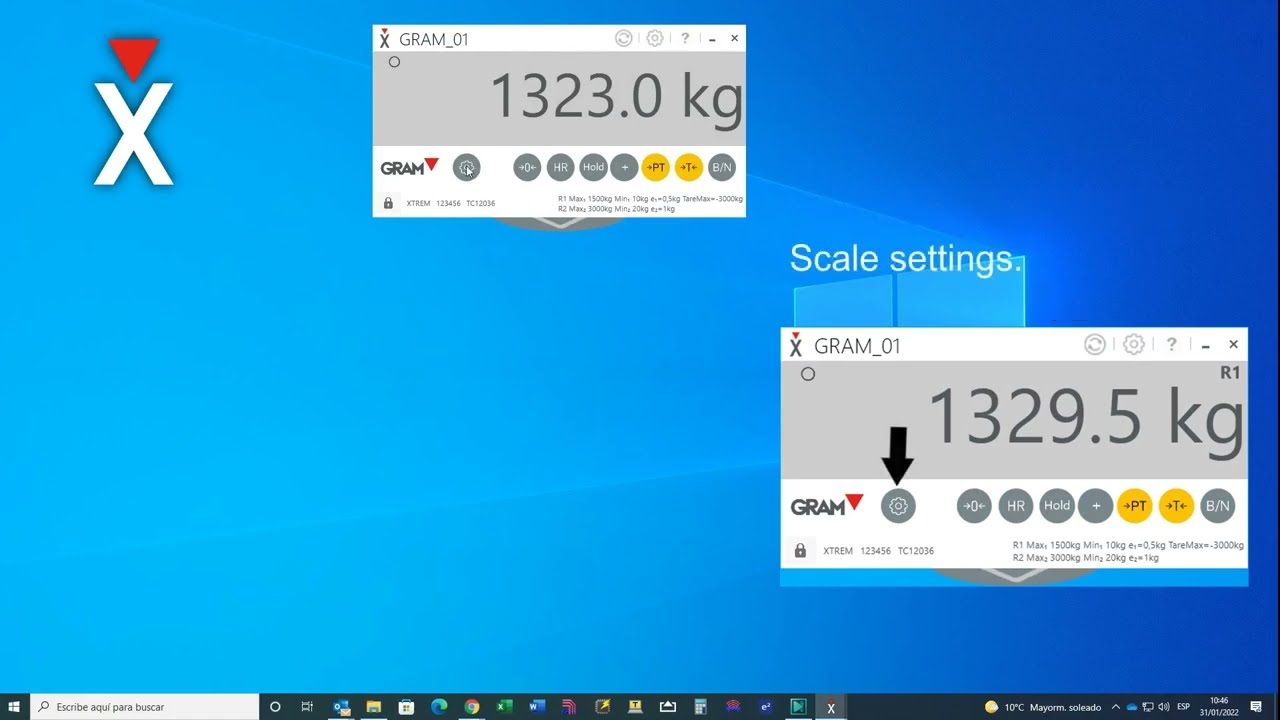The width and height of the screenshot is (1280, 720).
Task: Click refresh icon in small window title bar
Action: point(623,38)
